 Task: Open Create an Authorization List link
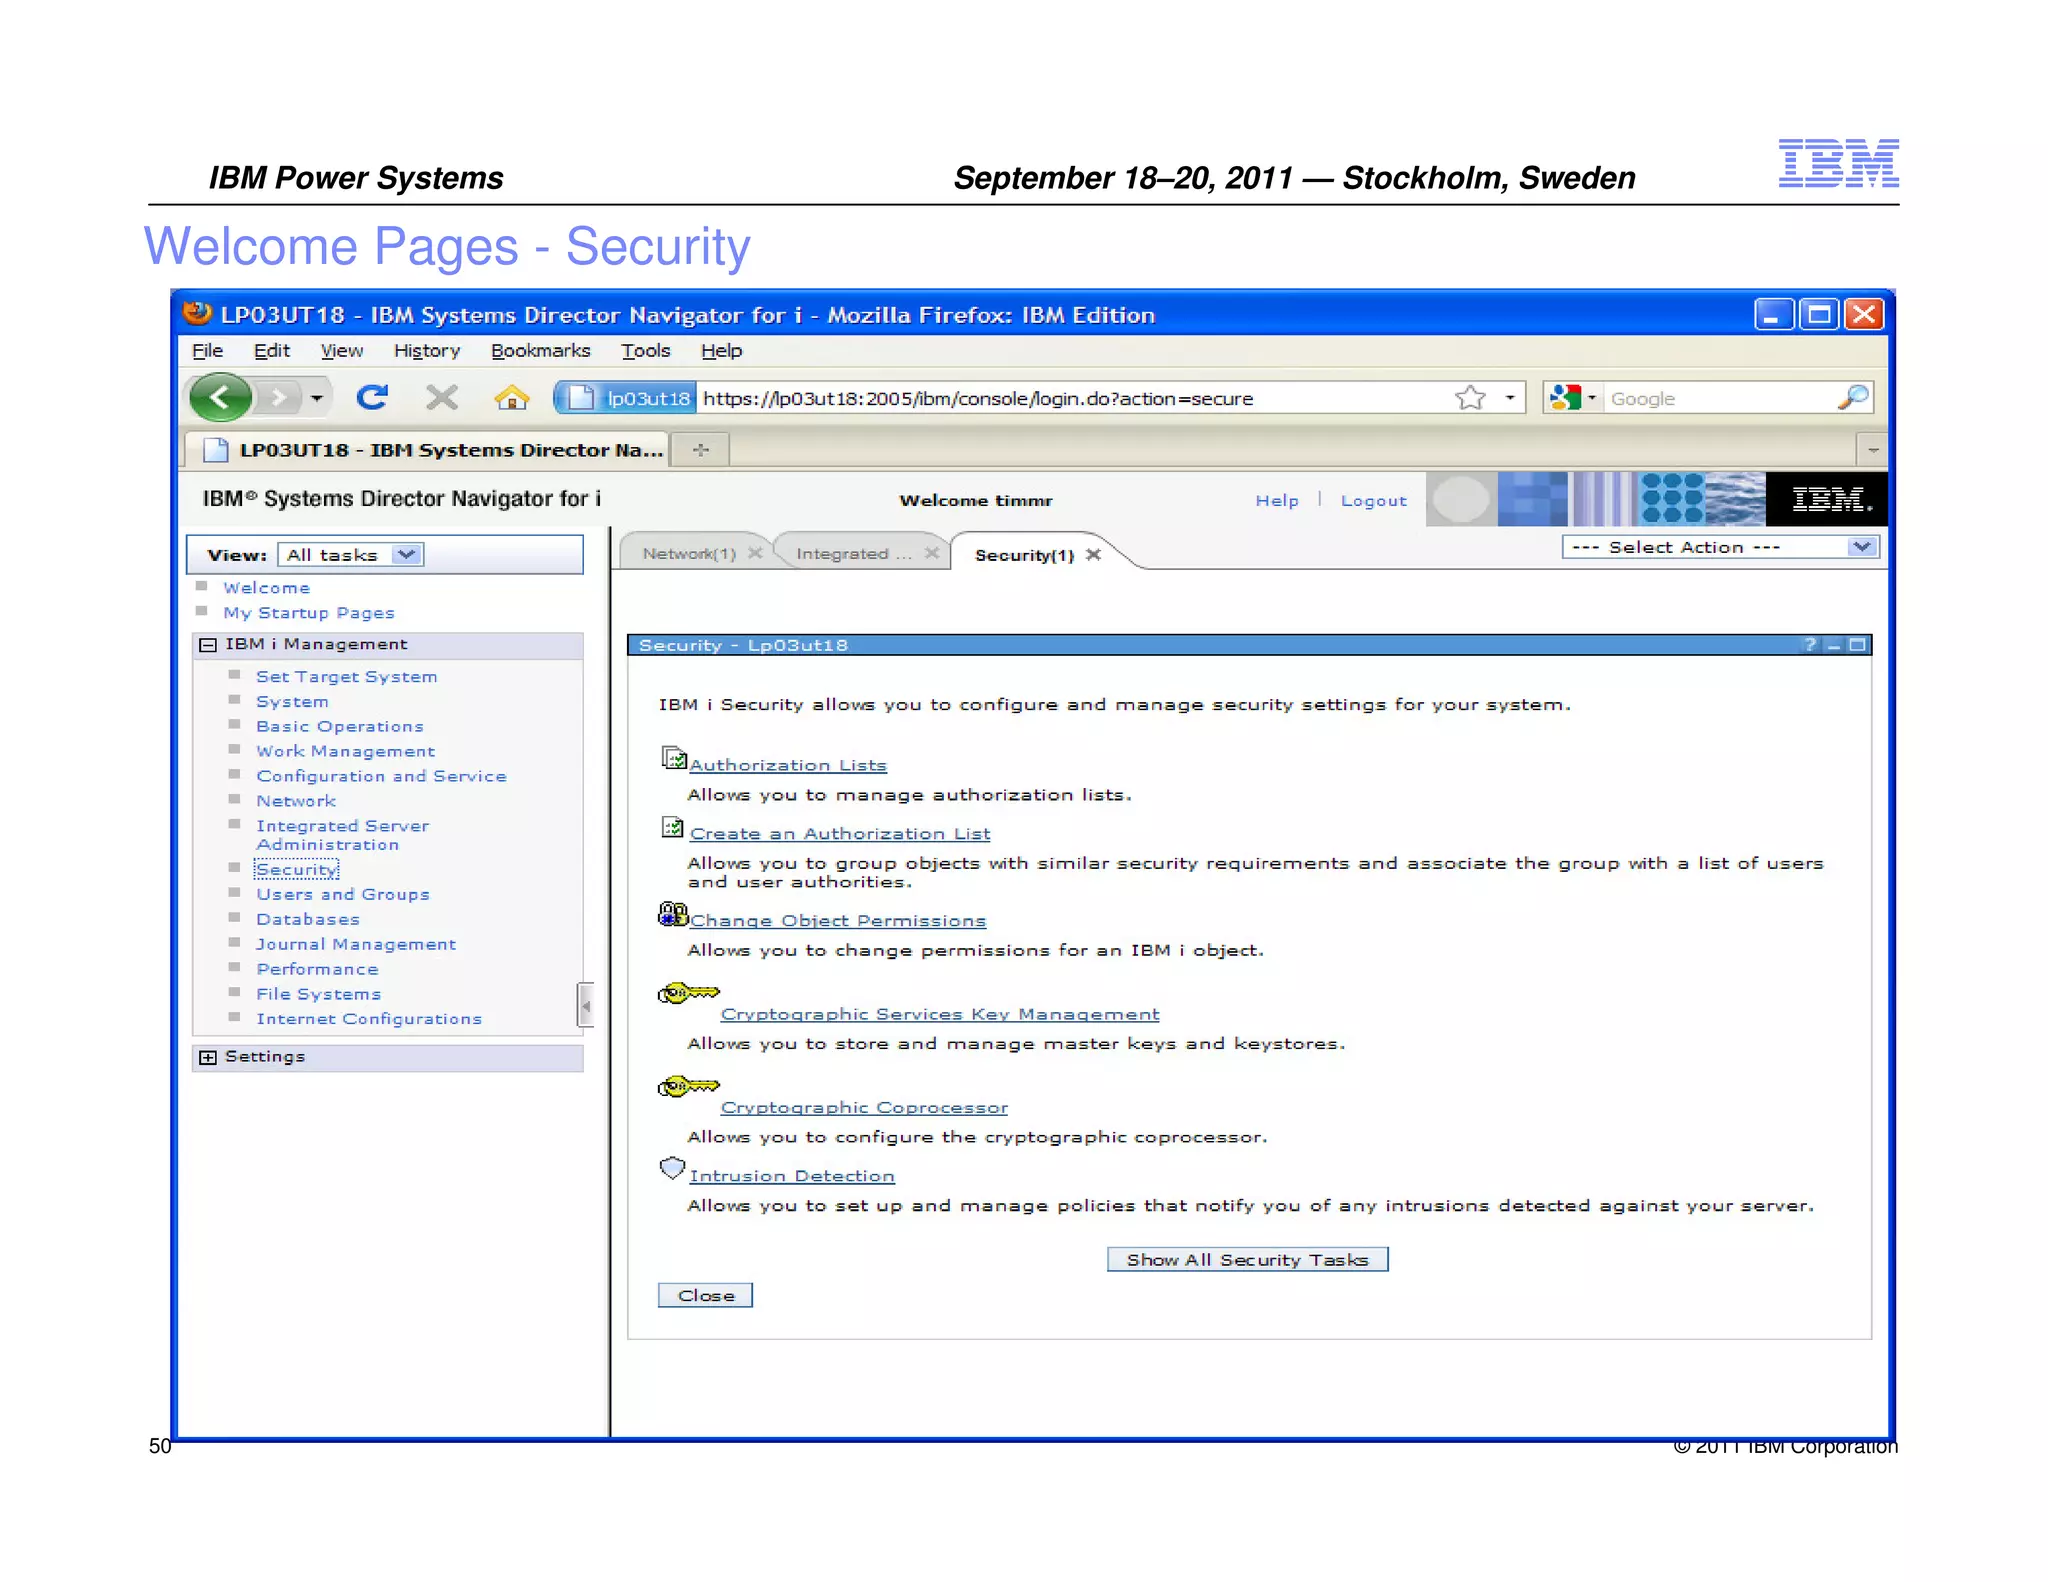click(x=840, y=834)
